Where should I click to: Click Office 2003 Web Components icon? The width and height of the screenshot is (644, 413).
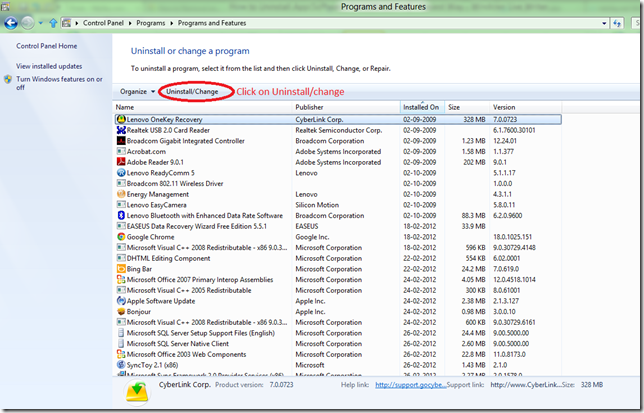click(121, 354)
